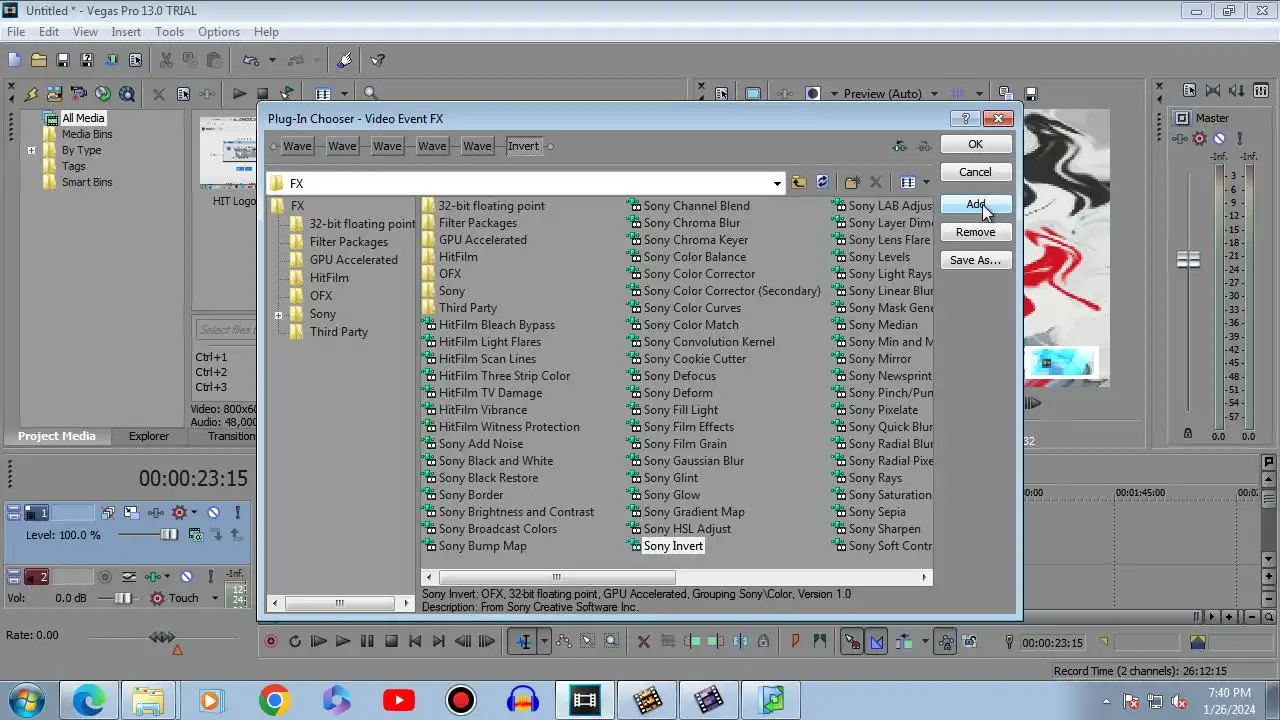This screenshot has width=1280, height=720.
Task: Click the Pause button in transport bar
Action: 367,641
